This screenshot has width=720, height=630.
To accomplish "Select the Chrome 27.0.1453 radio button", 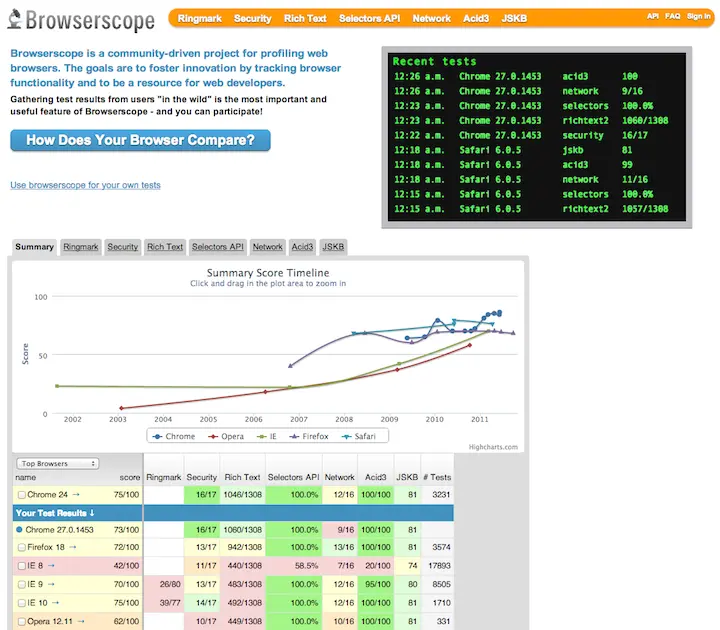I will (x=19, y=529).
